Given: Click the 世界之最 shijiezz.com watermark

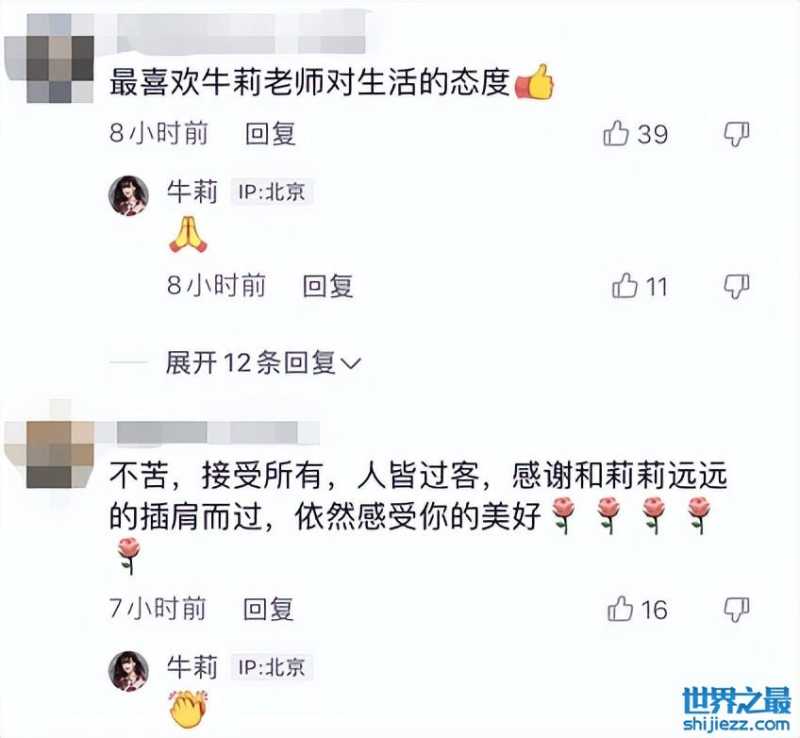Looking at the screenshot, I should click(736, 709).
